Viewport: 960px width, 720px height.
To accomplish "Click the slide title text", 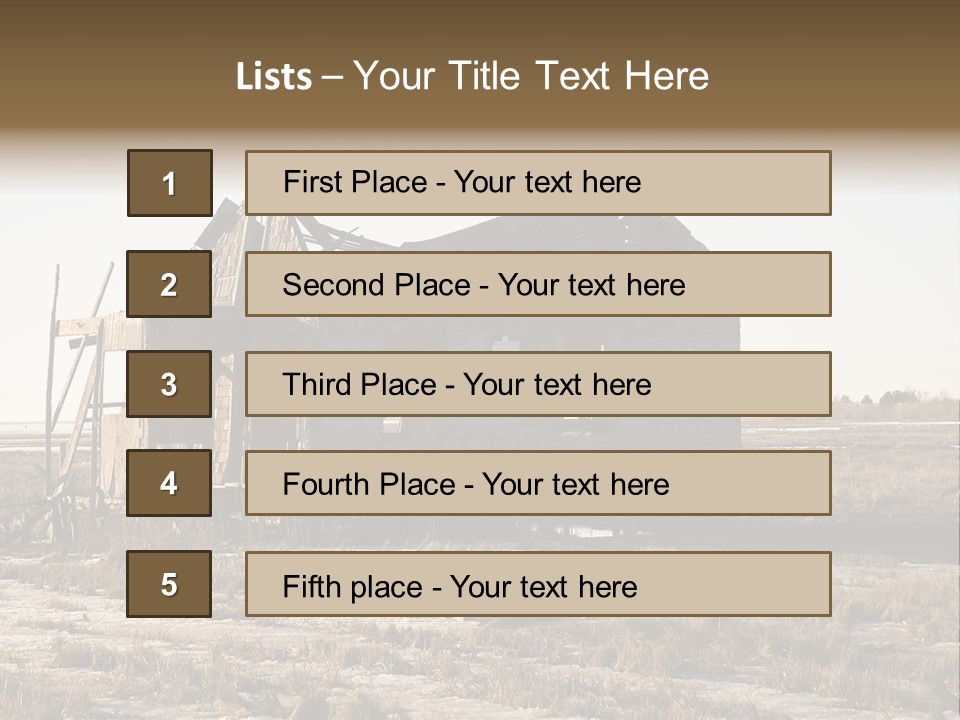I will point(472,76).
